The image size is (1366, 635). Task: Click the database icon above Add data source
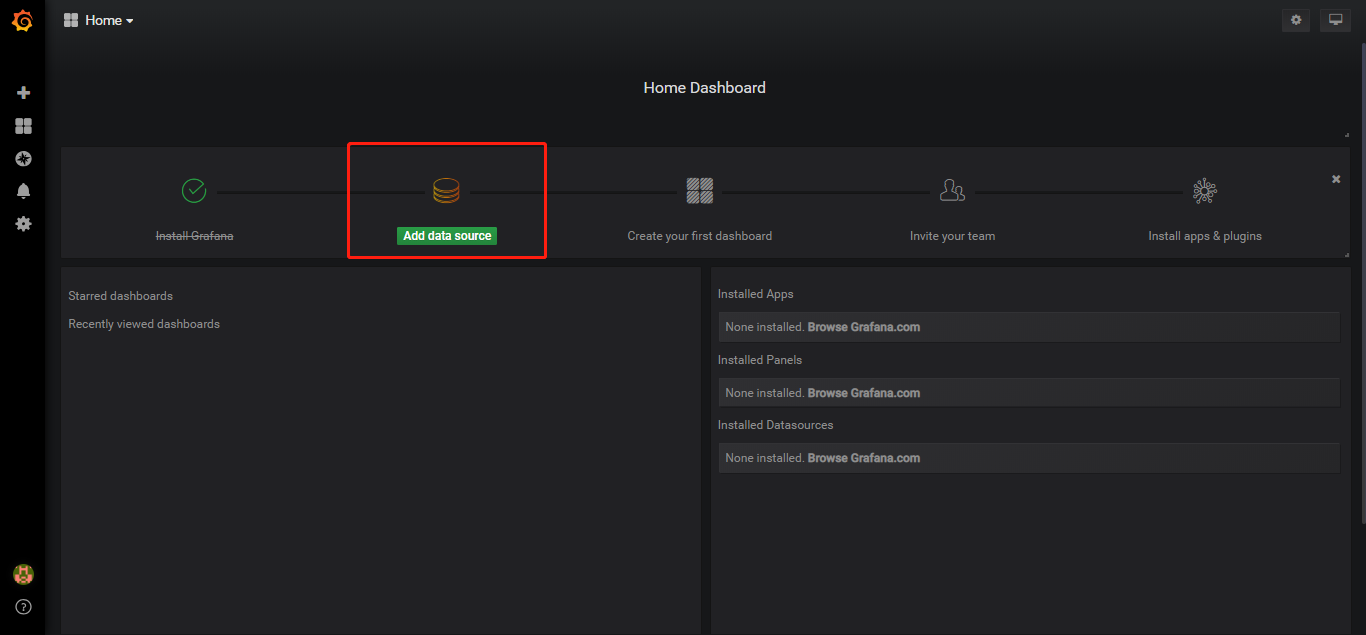(x=446, y=190)
